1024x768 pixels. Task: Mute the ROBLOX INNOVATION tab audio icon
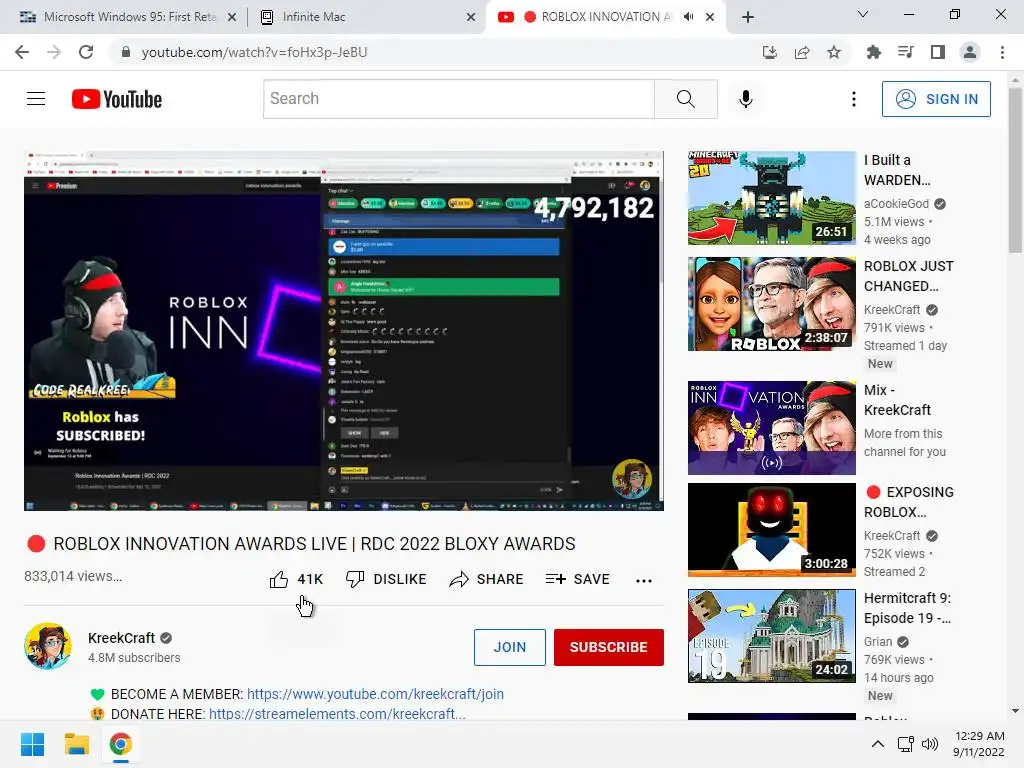[688, 17]
